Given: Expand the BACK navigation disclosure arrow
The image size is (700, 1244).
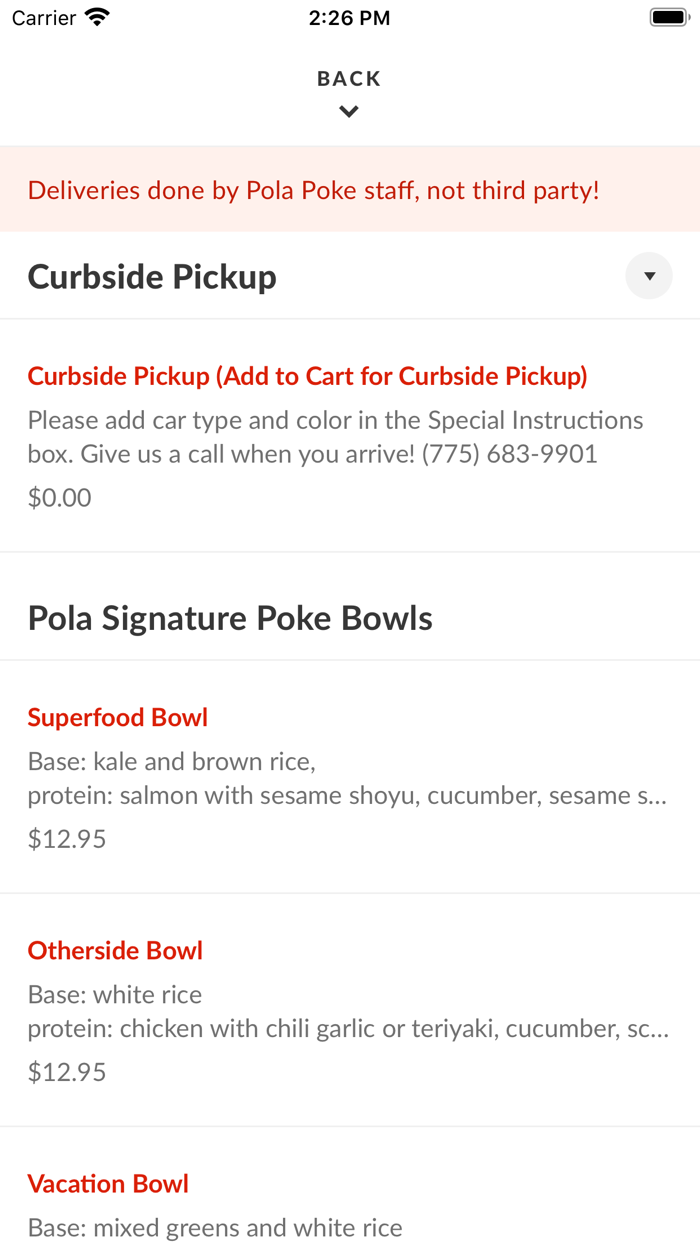Looking at the screenshot, I should tap(348, 110).
